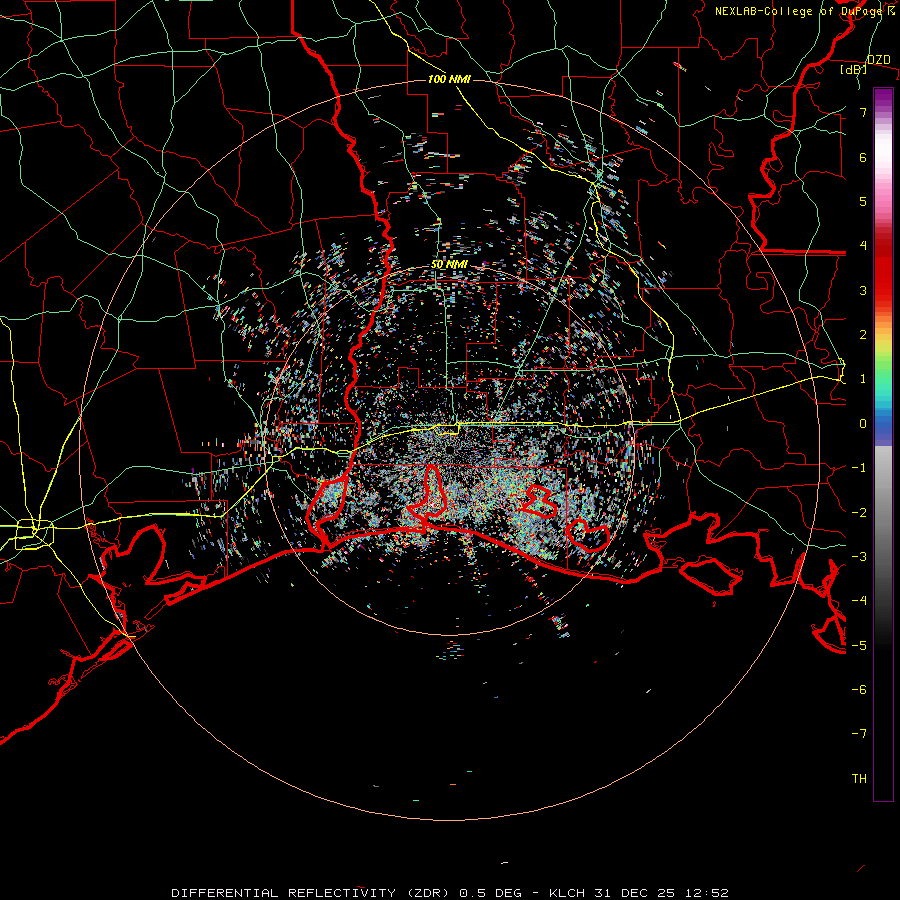This screenshot has height=900, width=900.
Task: Click the 7 value on the color scale
Action: pos(863,112)
